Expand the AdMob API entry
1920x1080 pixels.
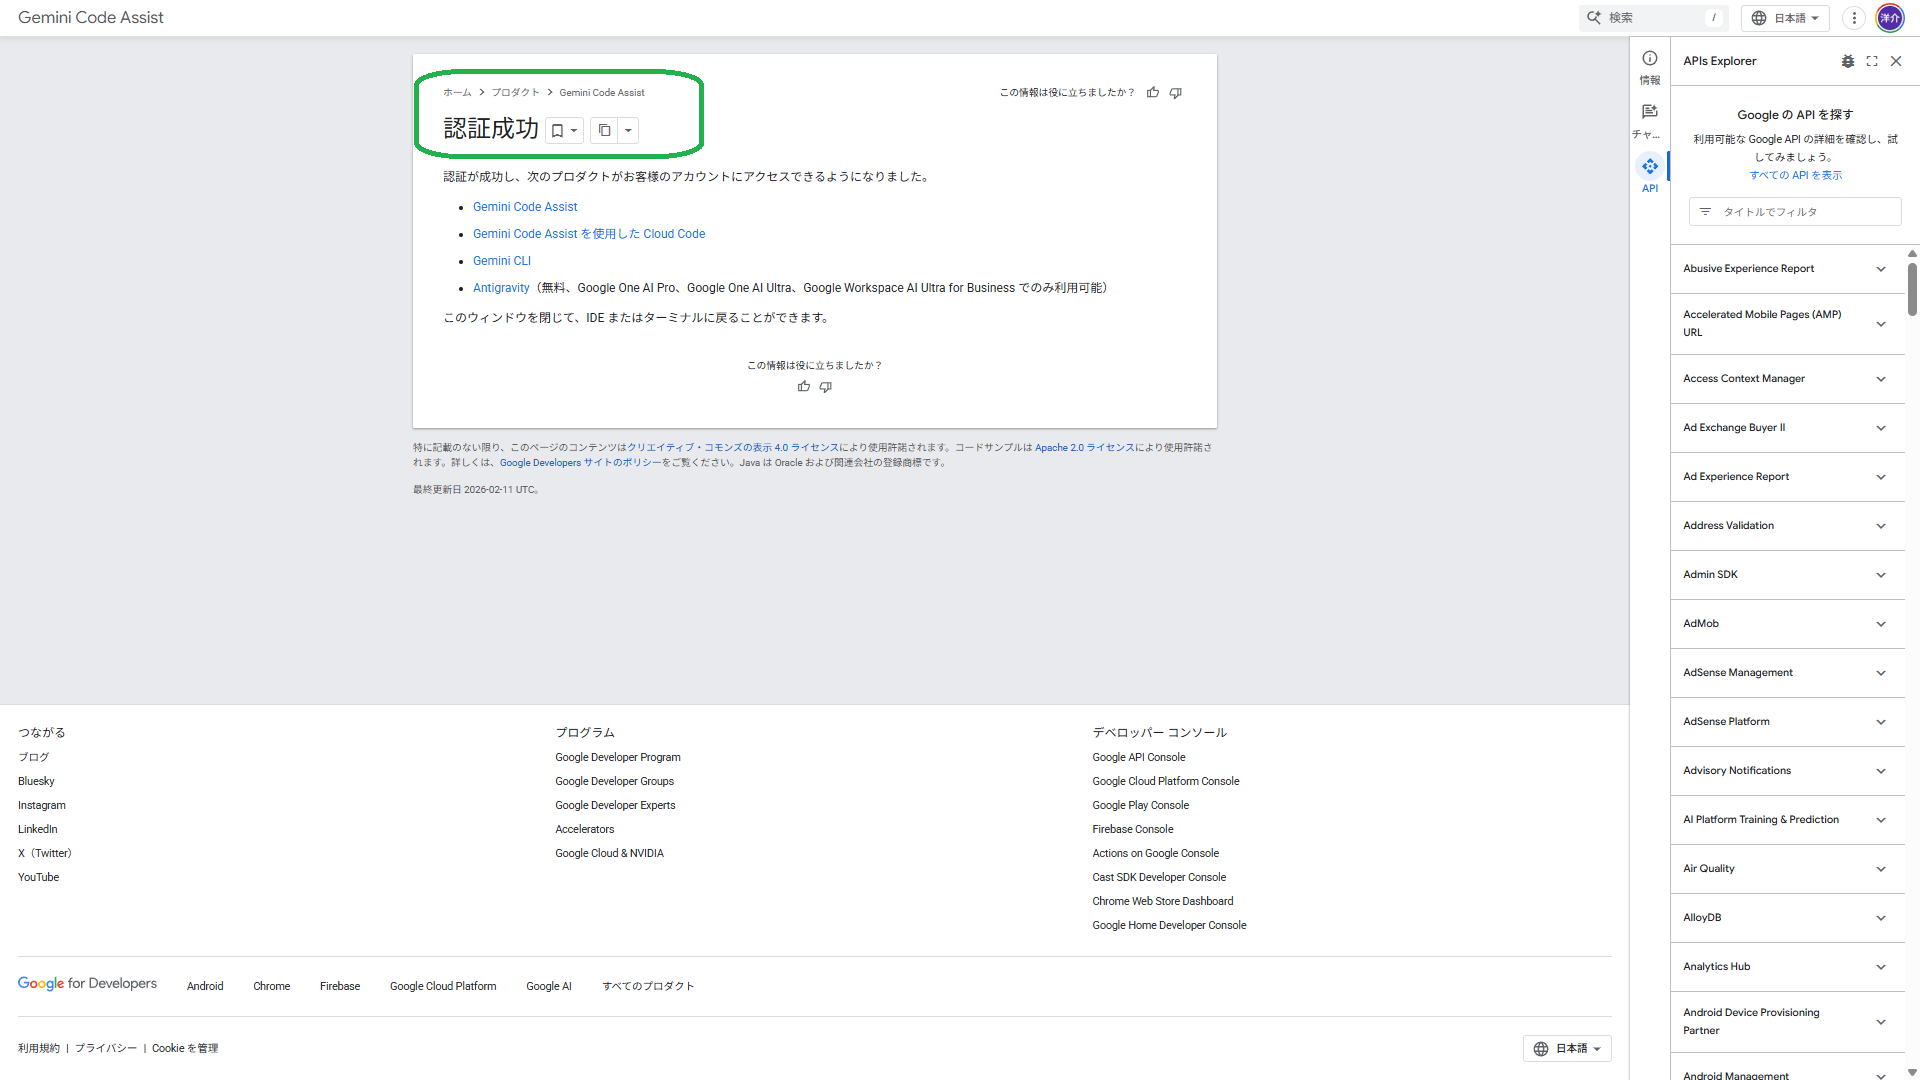coord(1881,624)
